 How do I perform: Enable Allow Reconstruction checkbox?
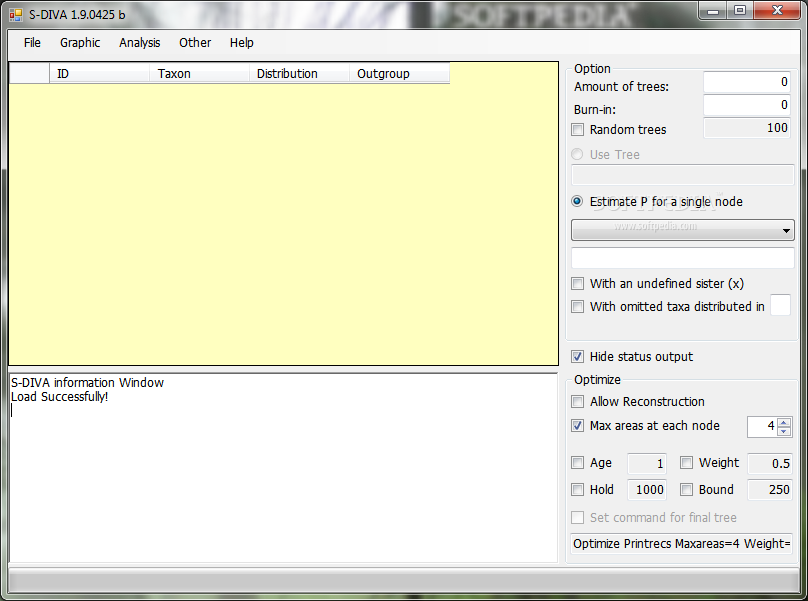click(578, 402)
